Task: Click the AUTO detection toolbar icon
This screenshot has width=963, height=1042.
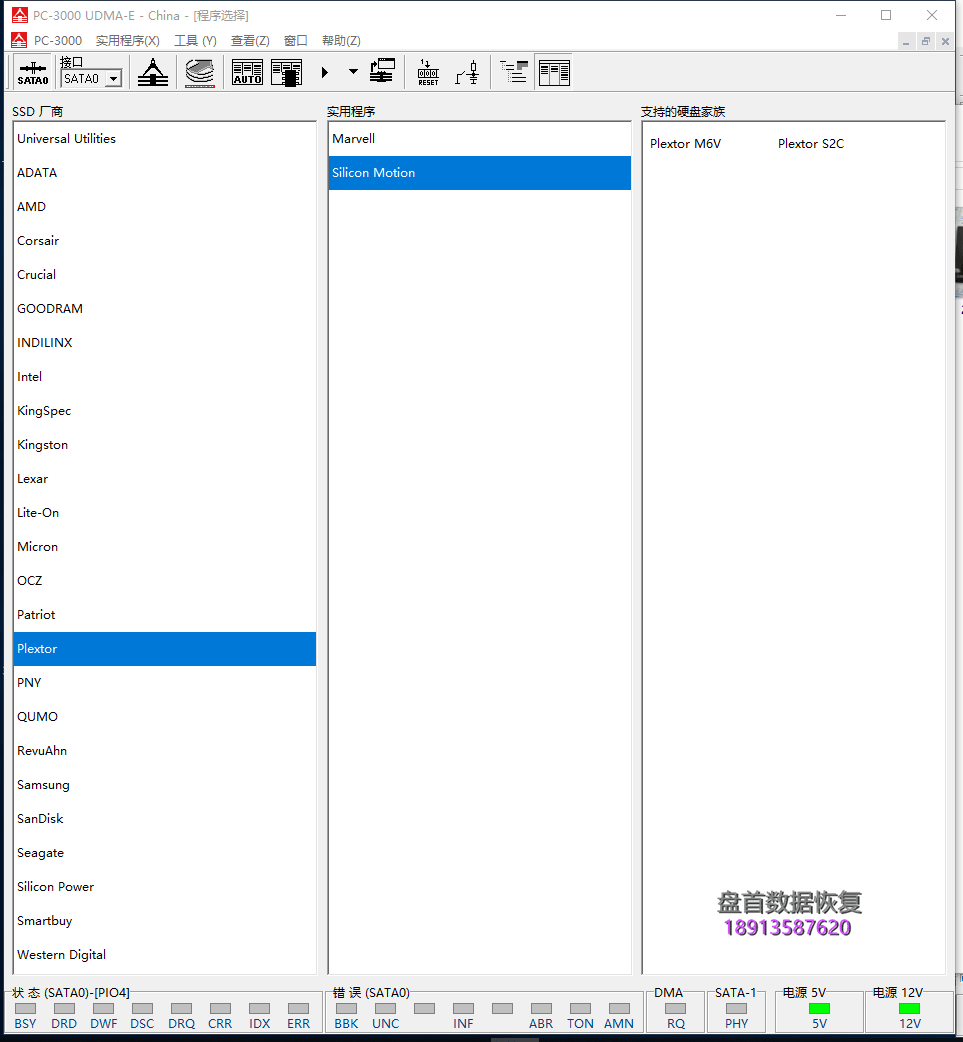Action: pyautogui.click(x=247, y=72)
